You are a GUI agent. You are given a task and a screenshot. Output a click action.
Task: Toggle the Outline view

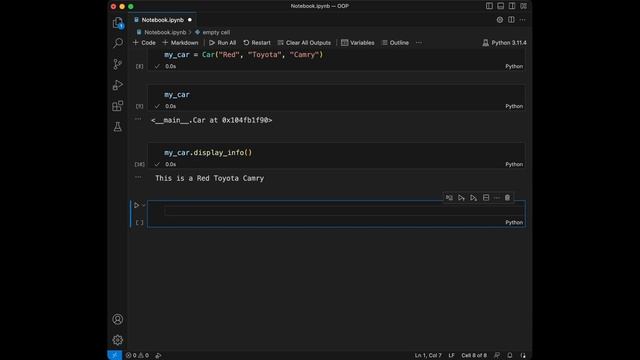395,42
